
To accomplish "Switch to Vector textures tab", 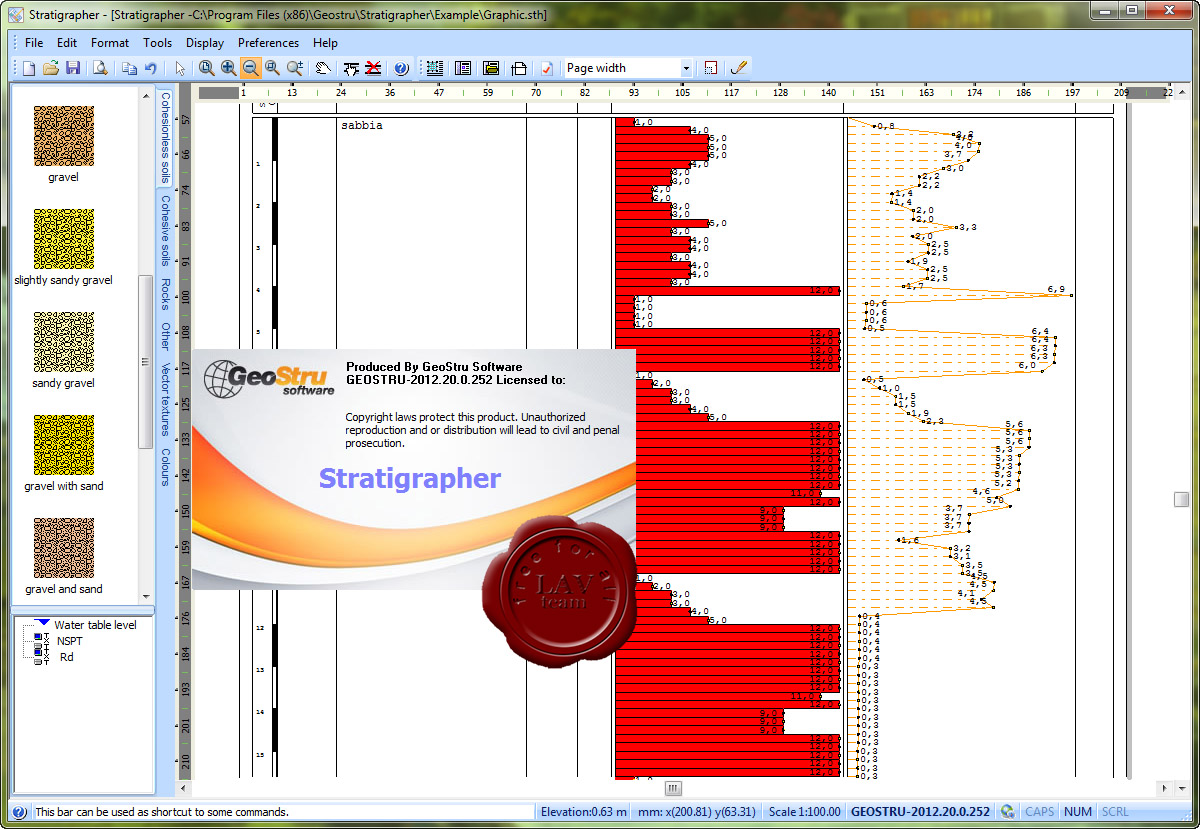I will (165, 399).
